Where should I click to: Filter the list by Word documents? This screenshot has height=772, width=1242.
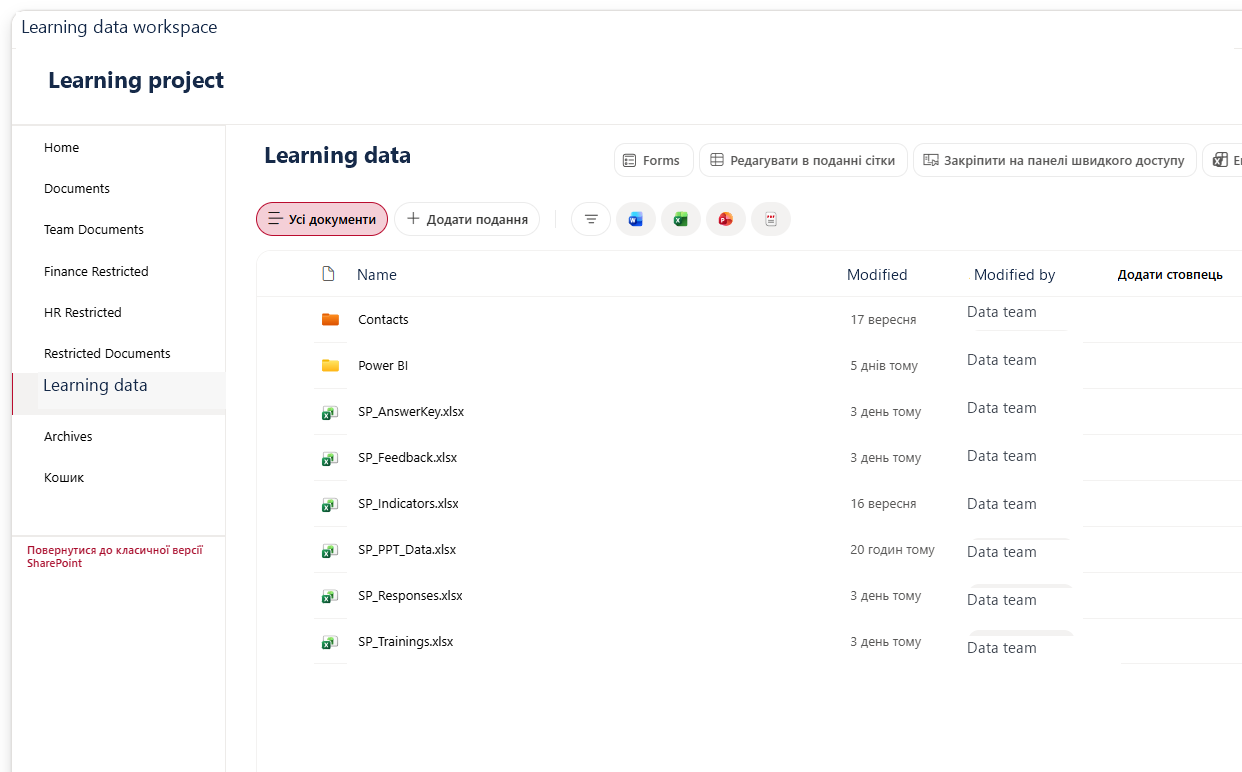[636, 219]
